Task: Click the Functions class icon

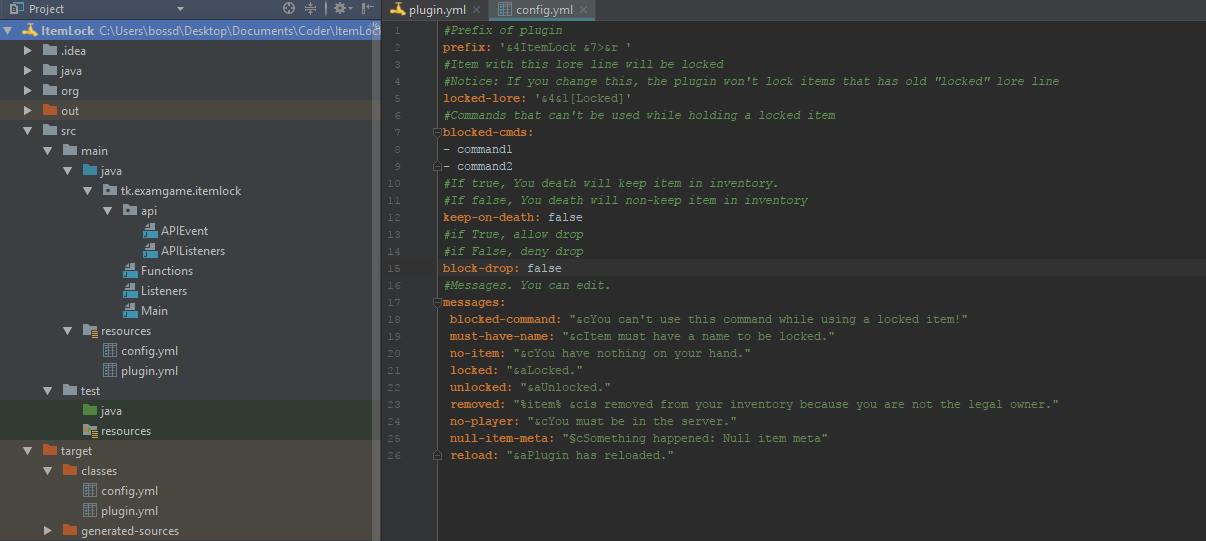Action: click(x=130, y=271)
